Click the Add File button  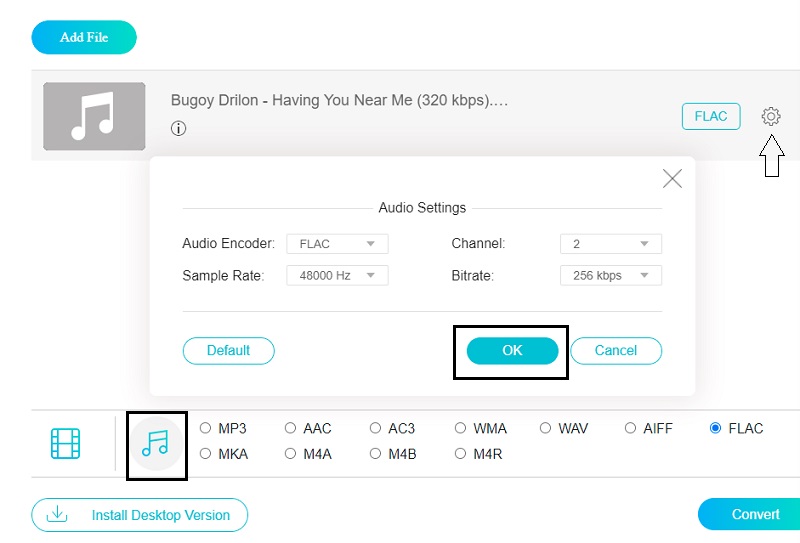[x=84, y=37]
